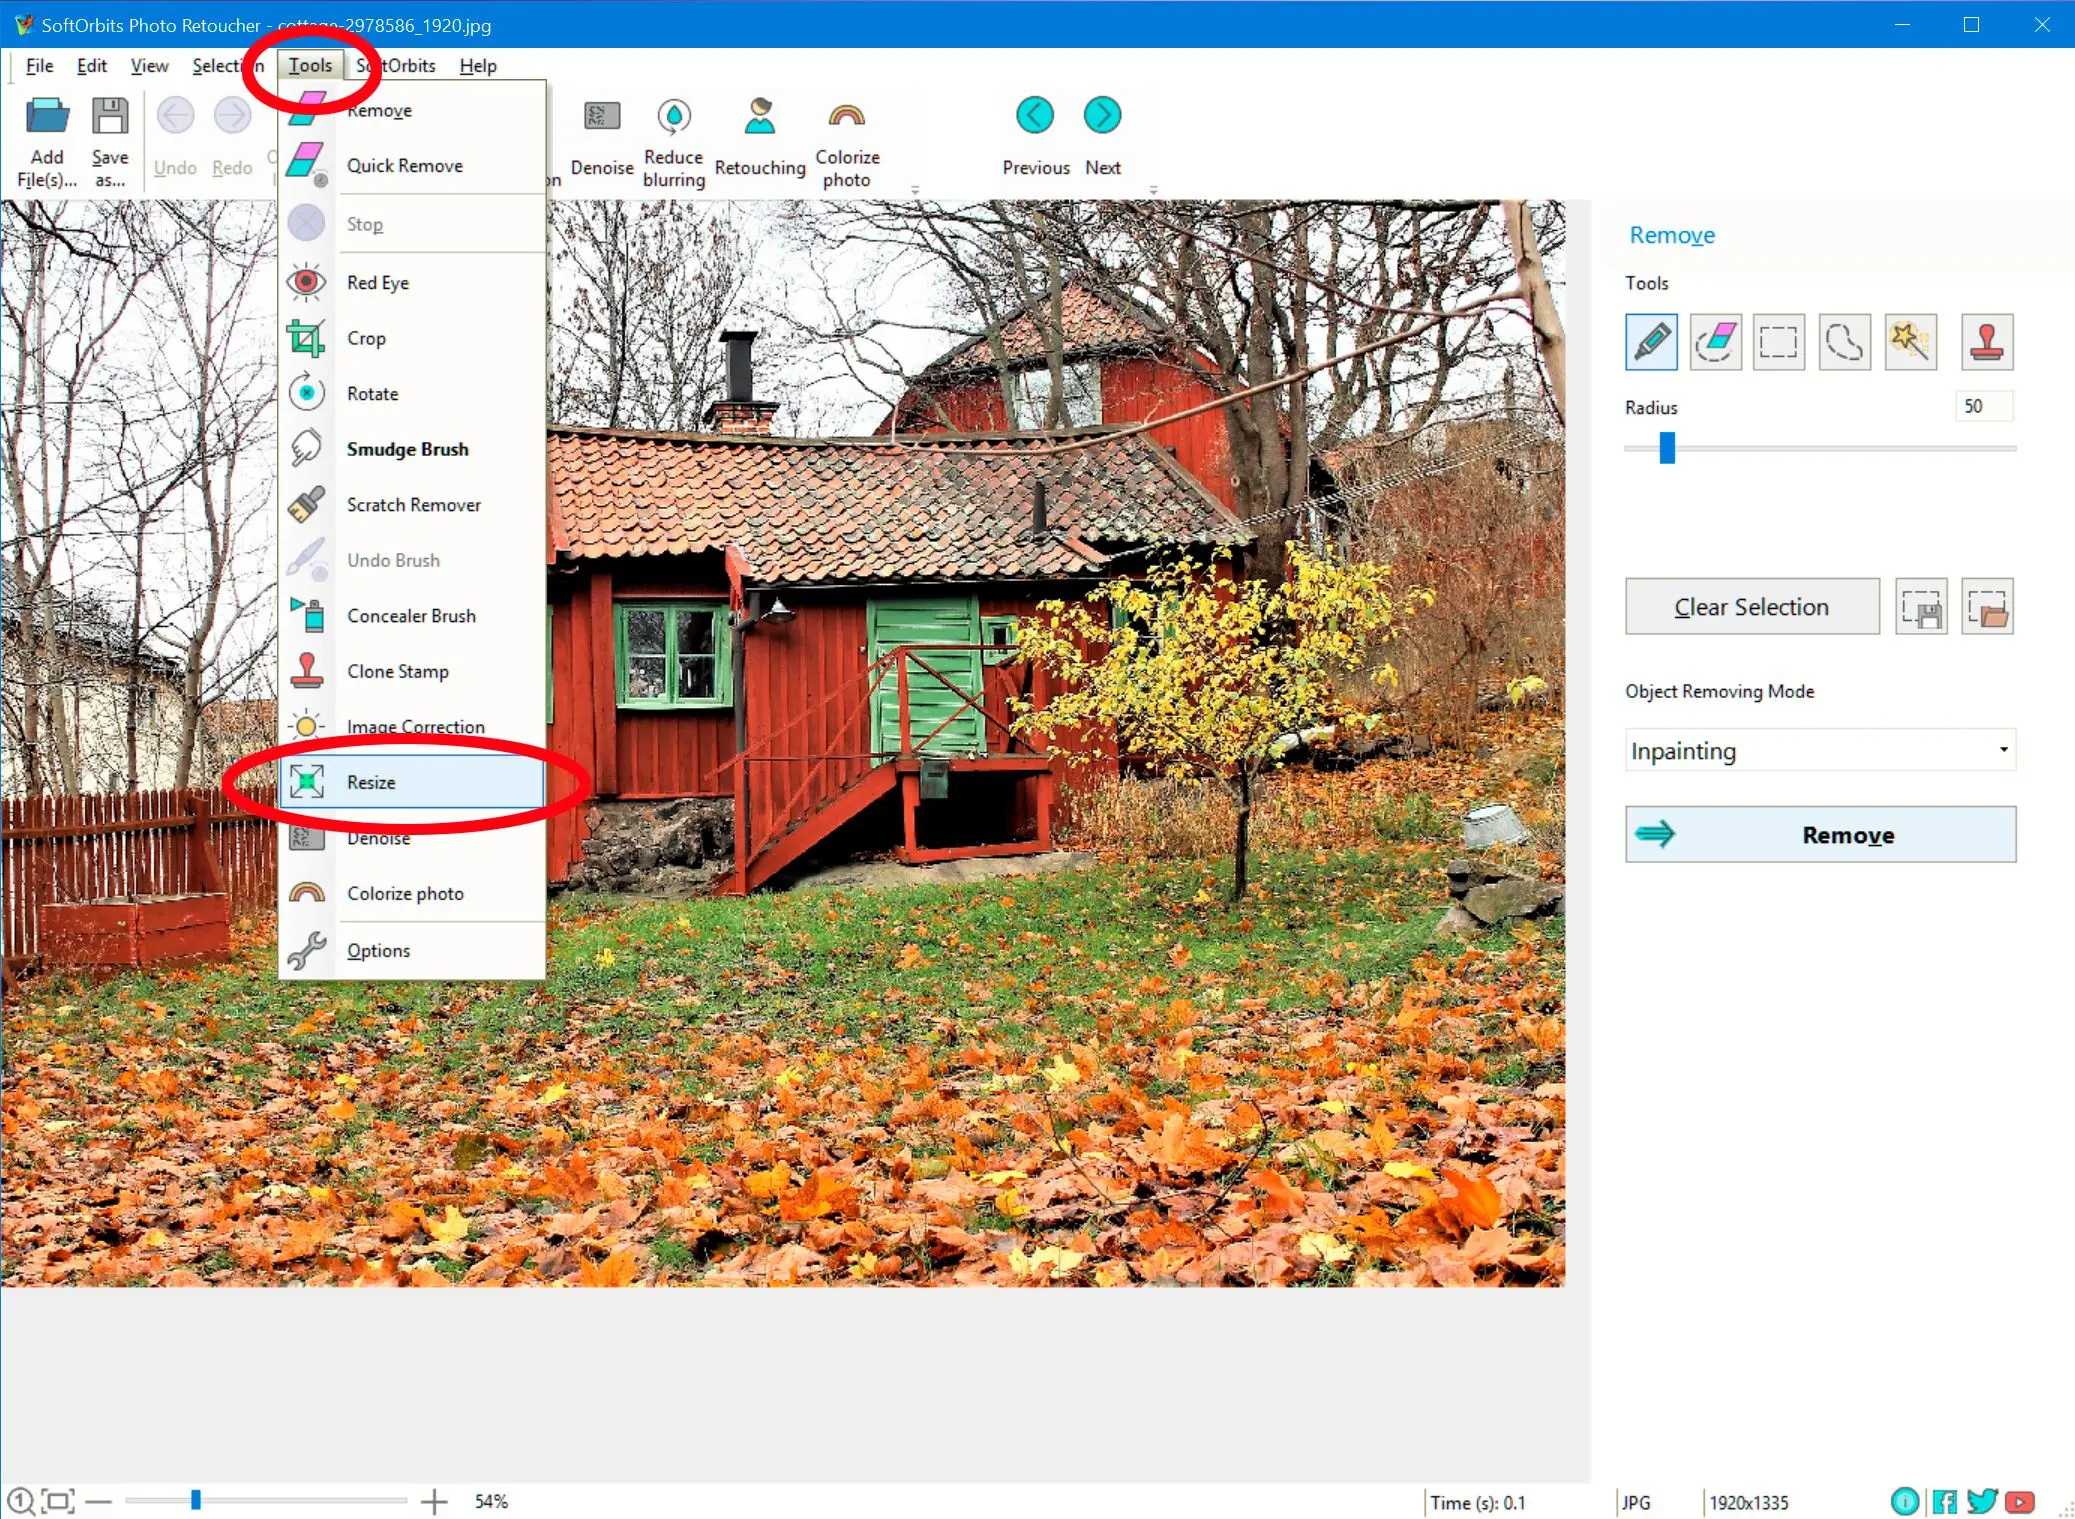This screenshot has height=1519, width=2075.
Task: Click the Rectangular selection tool icon
Action: coord(1777,340)
